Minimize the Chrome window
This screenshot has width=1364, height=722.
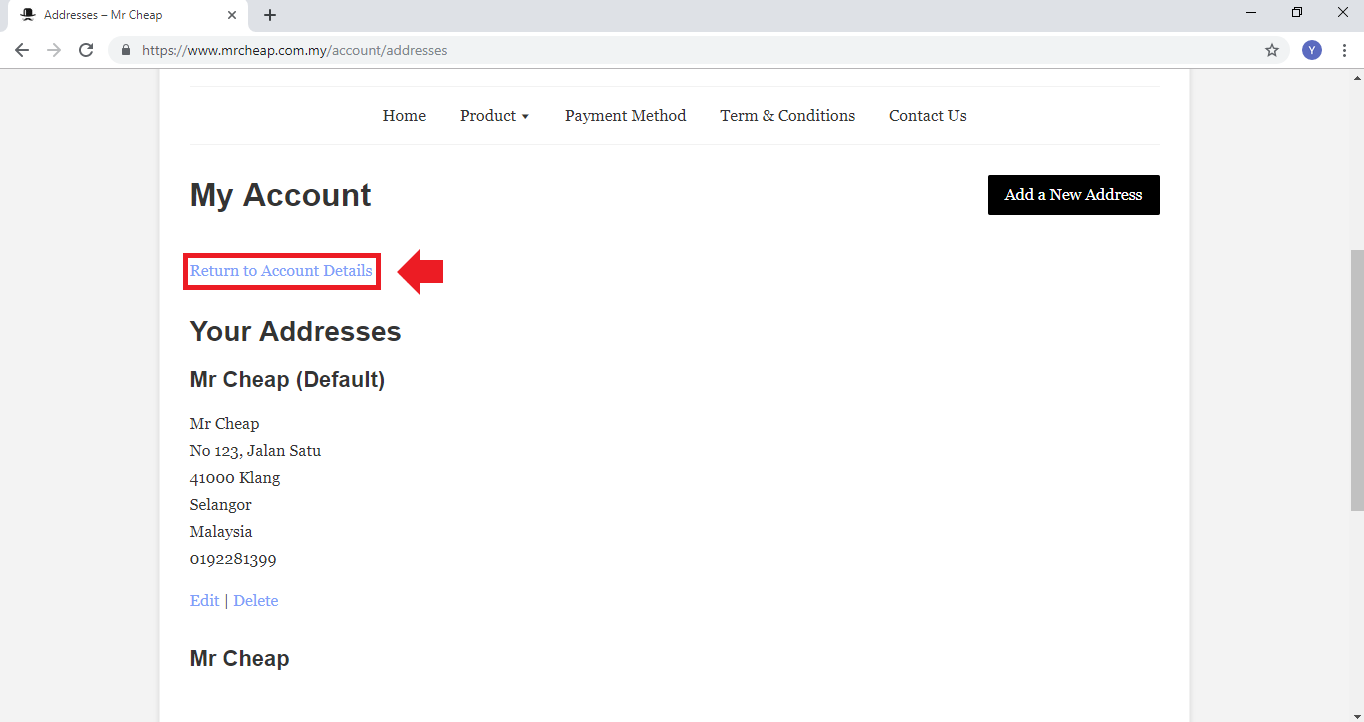tap(1251, 13)
